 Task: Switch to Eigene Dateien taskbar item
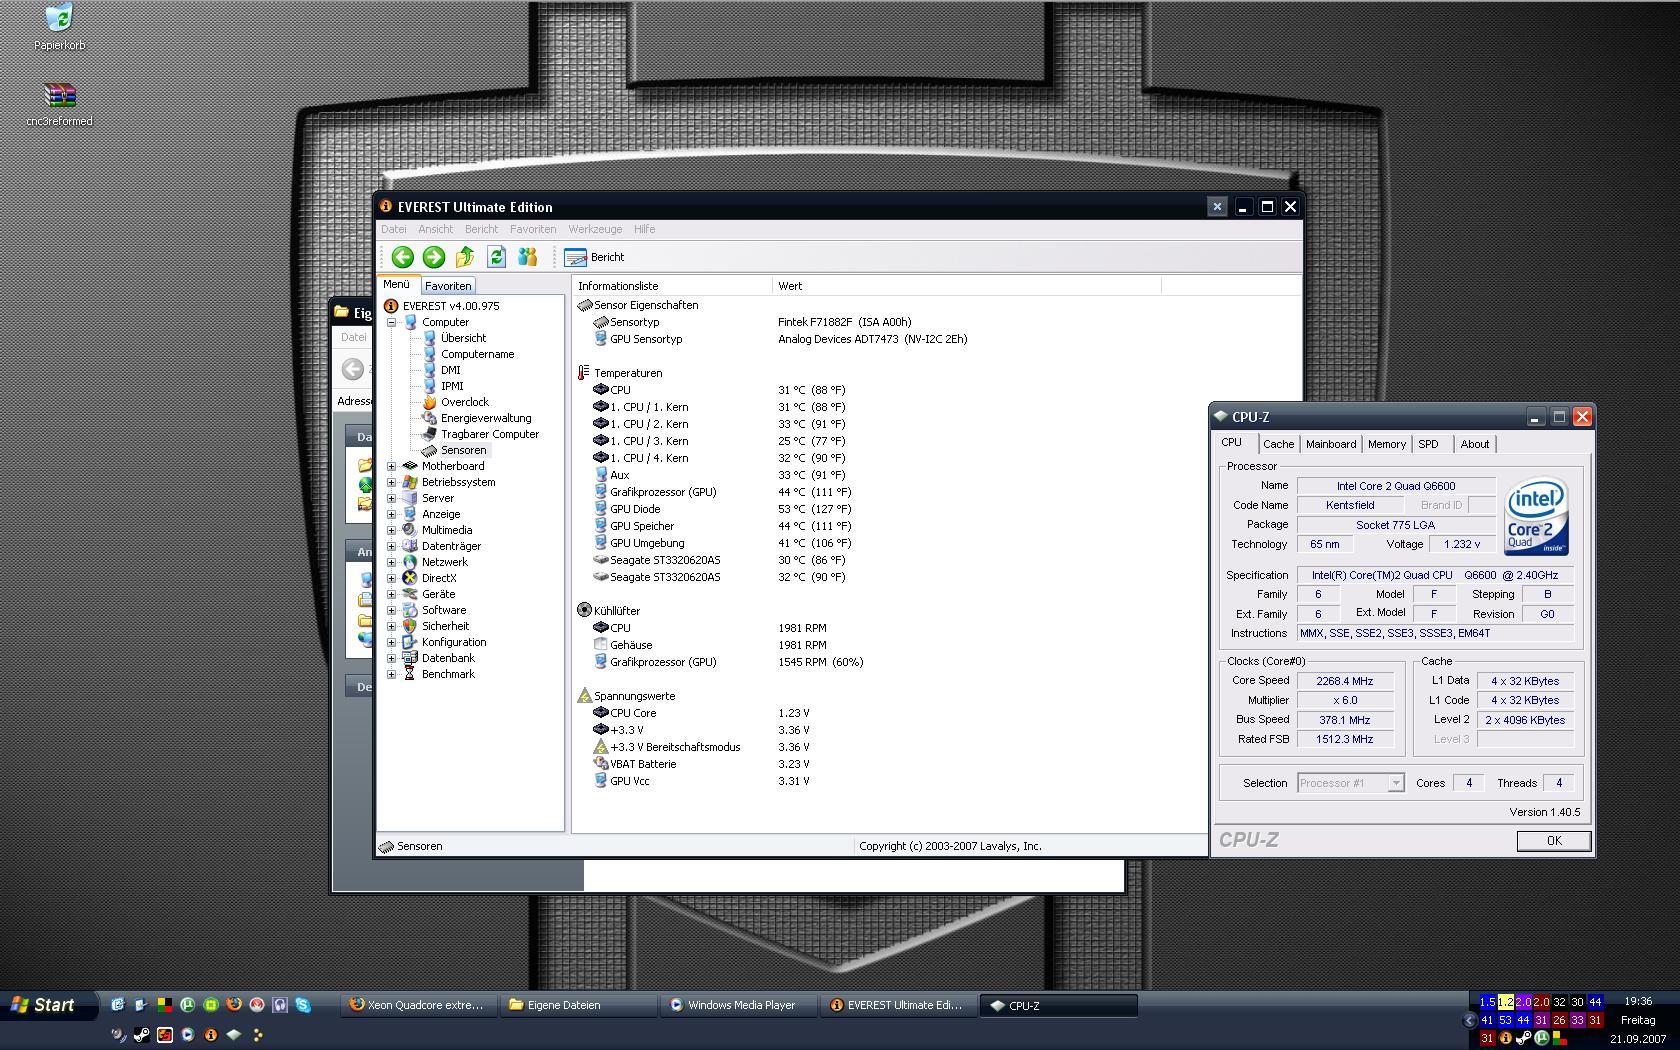pos(578,1005)
